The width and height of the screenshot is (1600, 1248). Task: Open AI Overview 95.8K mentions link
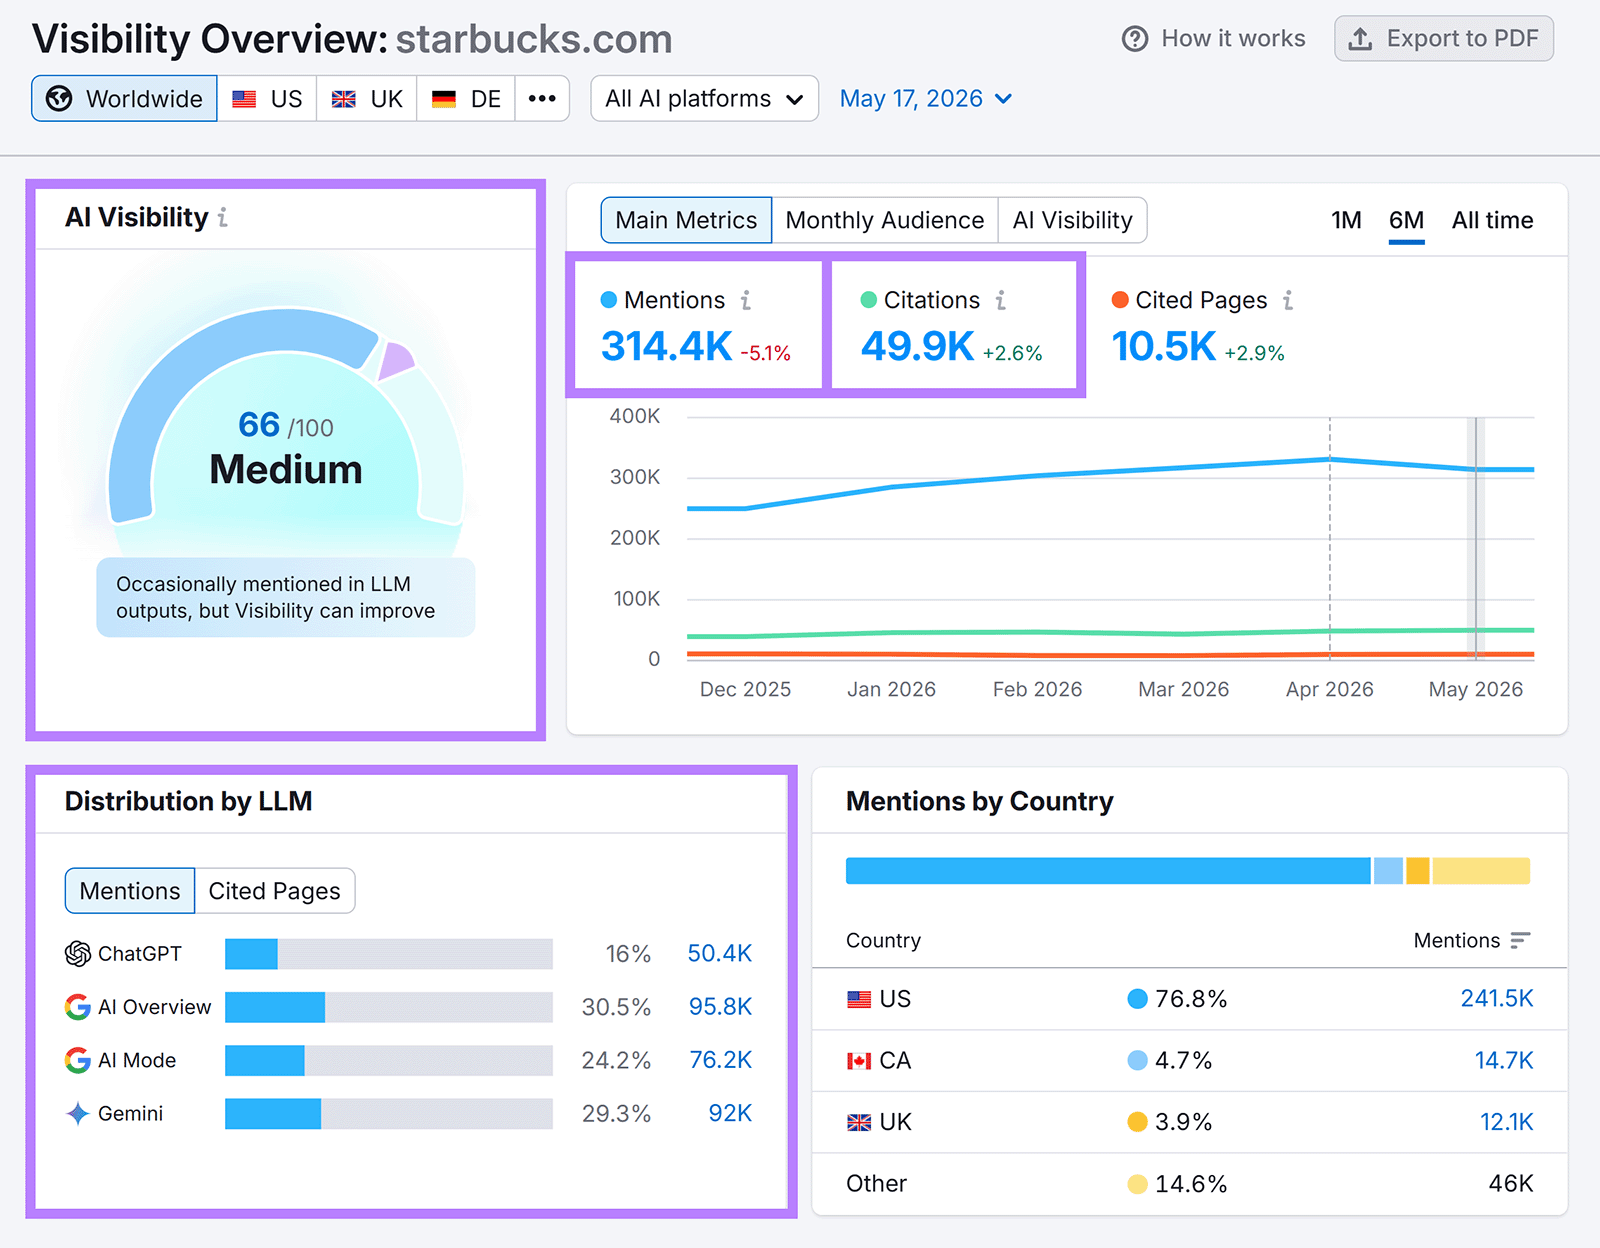[720, 1007]
